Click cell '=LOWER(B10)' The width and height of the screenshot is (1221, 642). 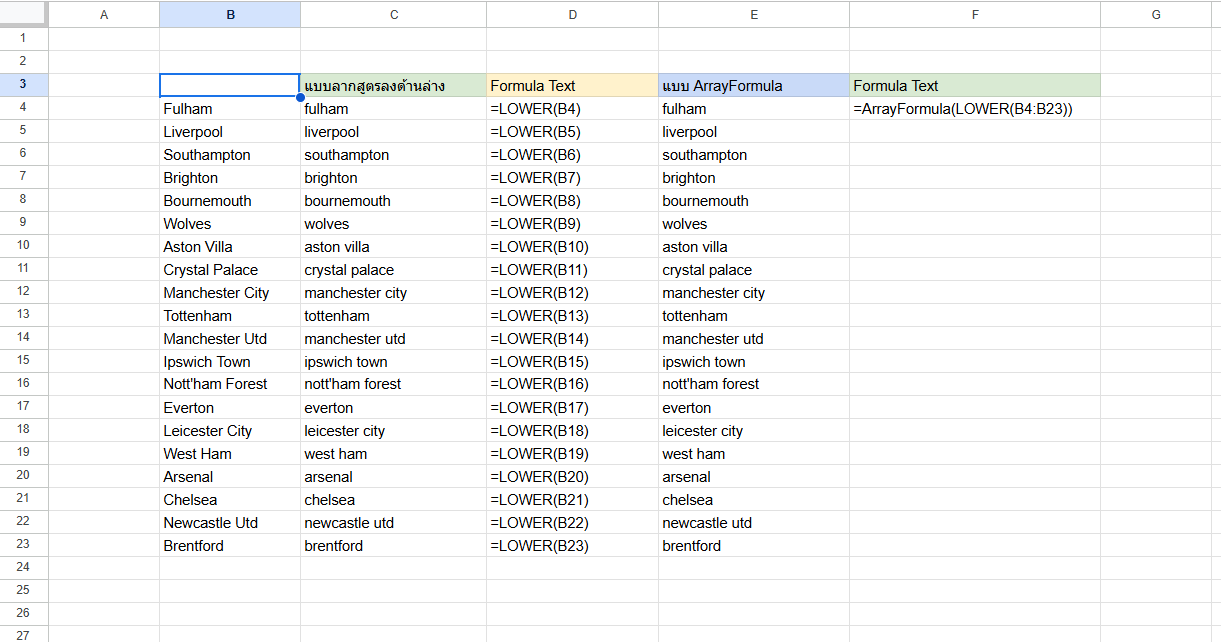pos(572,246)
